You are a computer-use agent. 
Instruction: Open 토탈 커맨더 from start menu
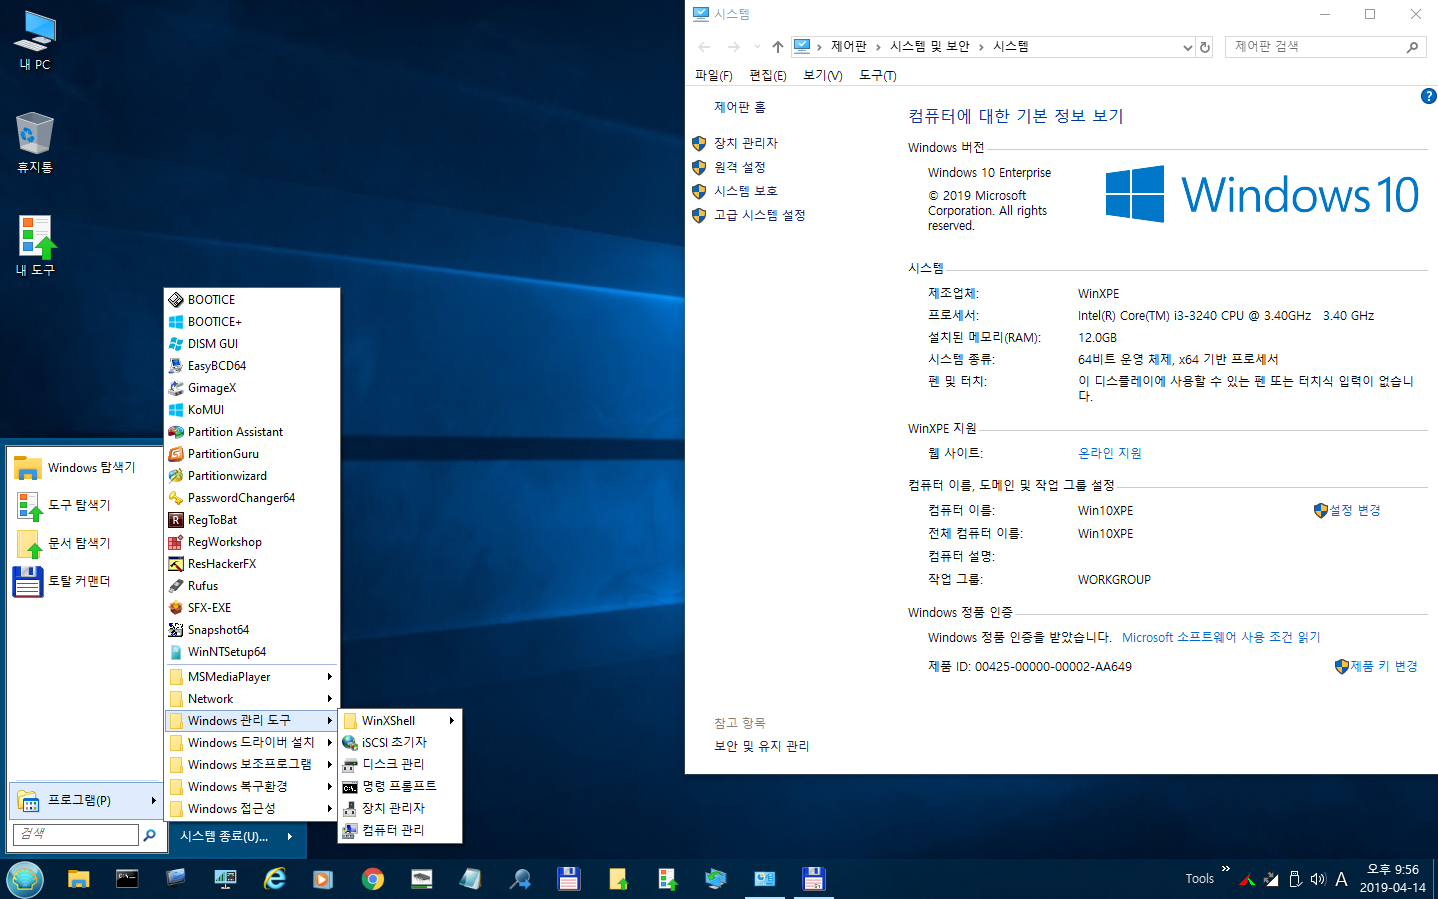pos(85,581)
